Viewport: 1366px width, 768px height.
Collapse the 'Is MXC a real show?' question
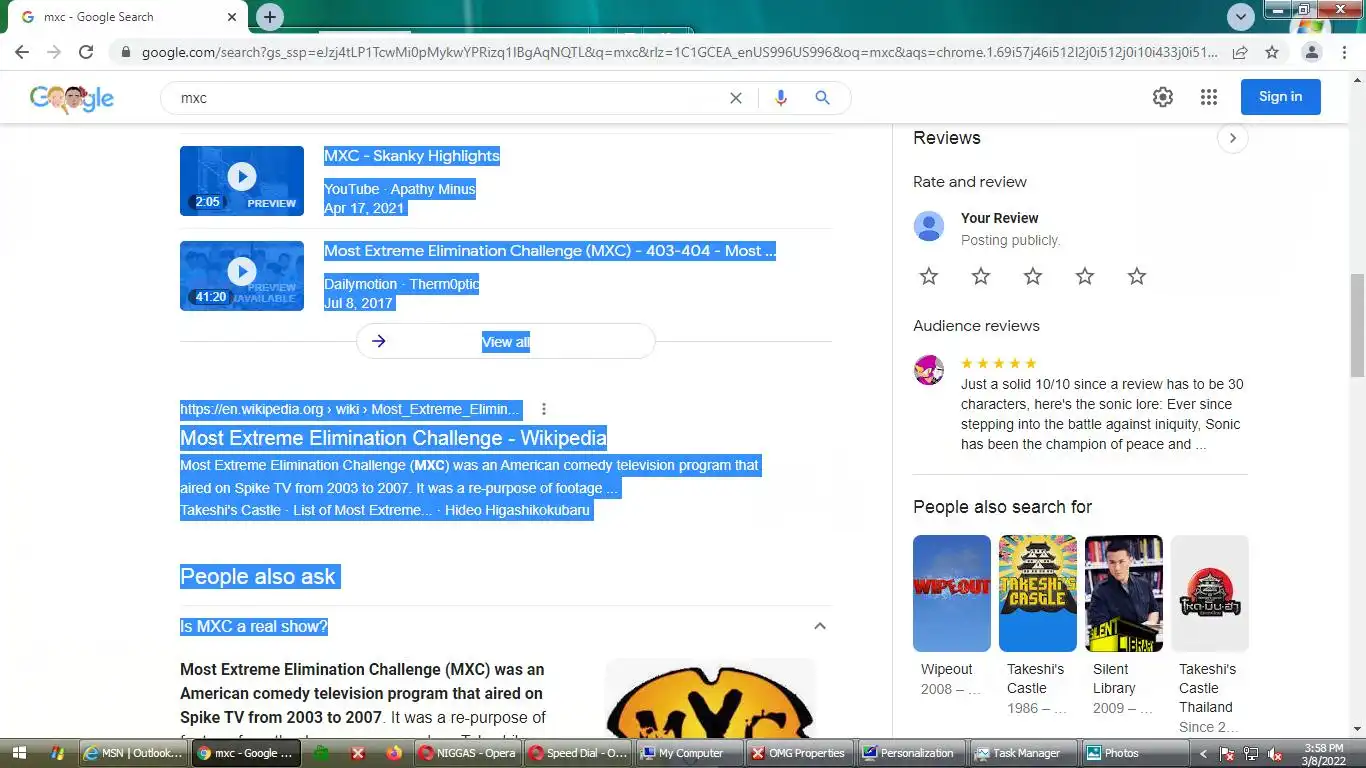coord(820,626)
